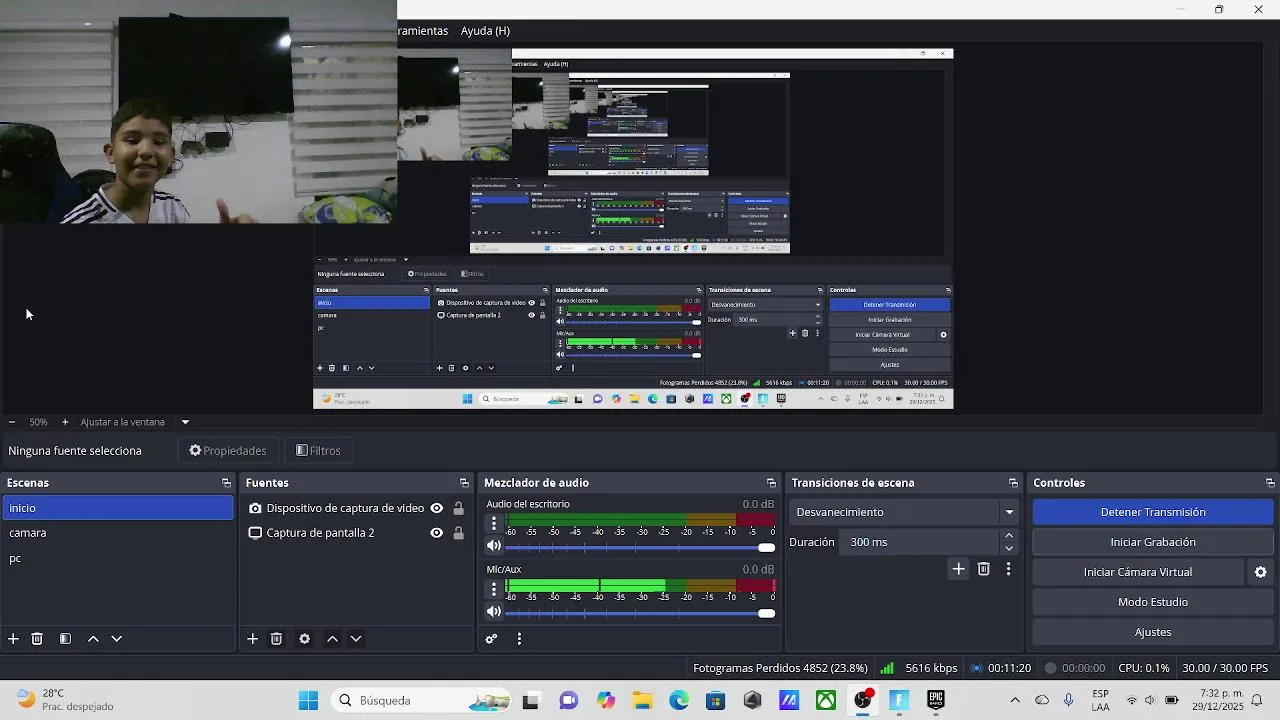Move the scene down in Escenas
This screenshot has height=720, width=1280.
click(x=116, y=639)
